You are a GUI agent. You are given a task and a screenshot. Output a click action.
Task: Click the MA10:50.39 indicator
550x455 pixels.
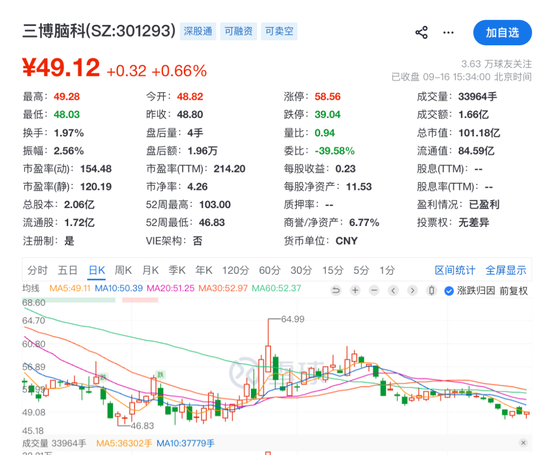pos(119,288)
